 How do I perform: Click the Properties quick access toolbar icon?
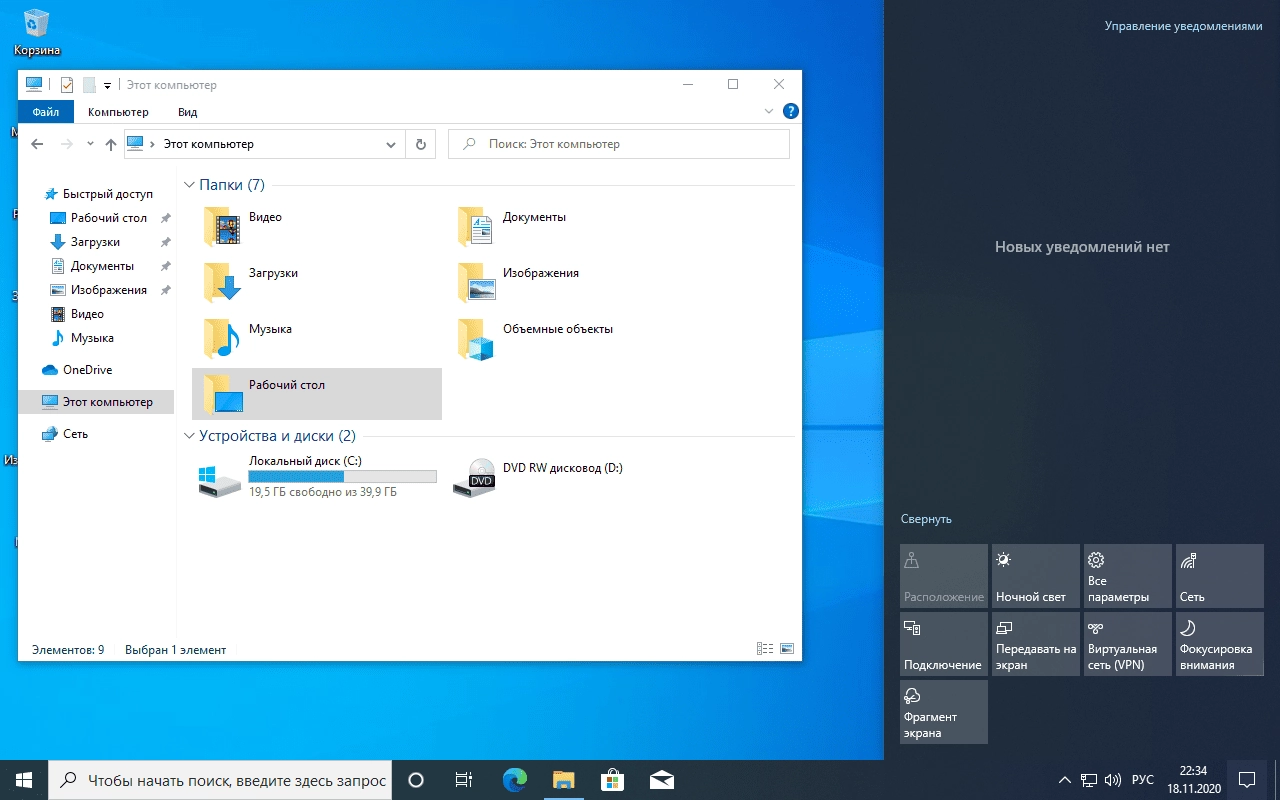67,85
